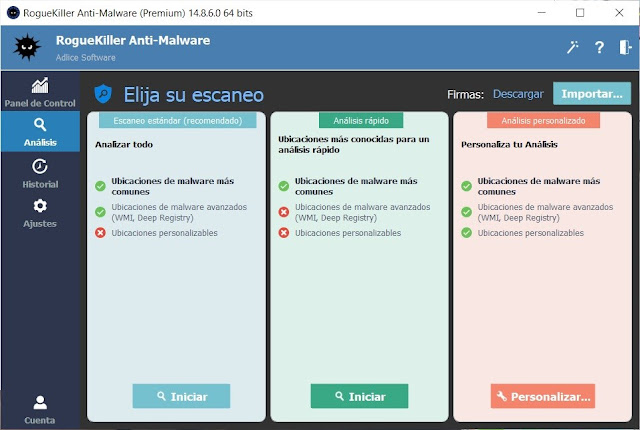The height and width of the screenshot is (430, 640).
Task: Click the 'Firmas:' label
Action: [x=465, y=95]
